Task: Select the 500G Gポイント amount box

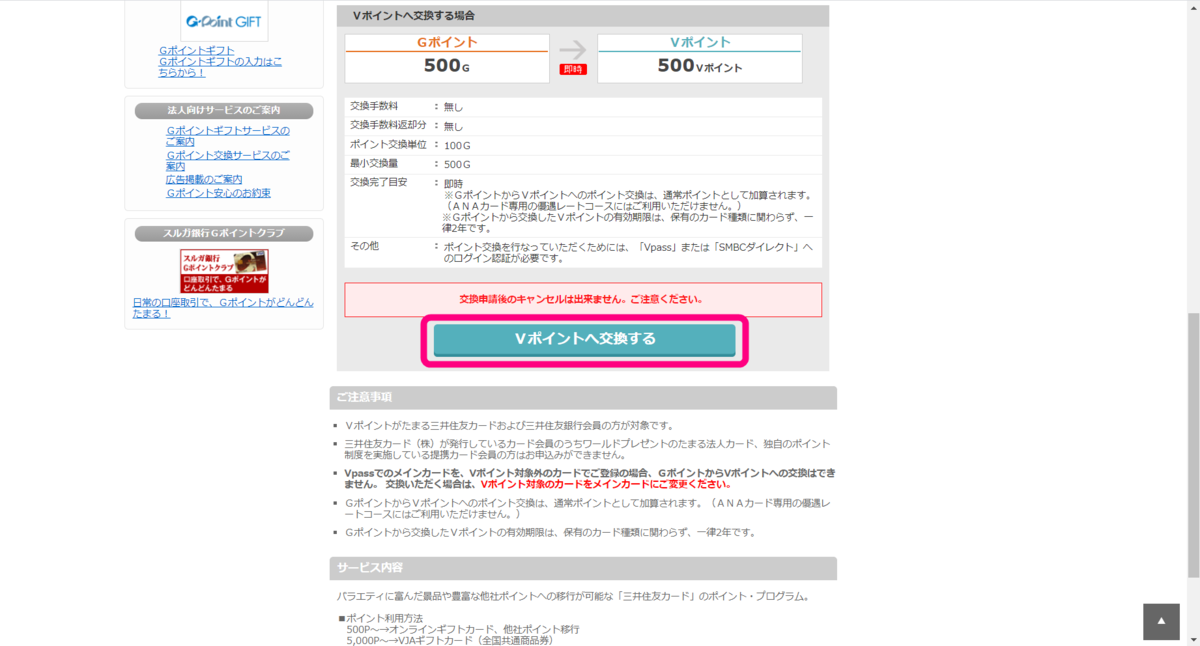Action: (447, 59)
